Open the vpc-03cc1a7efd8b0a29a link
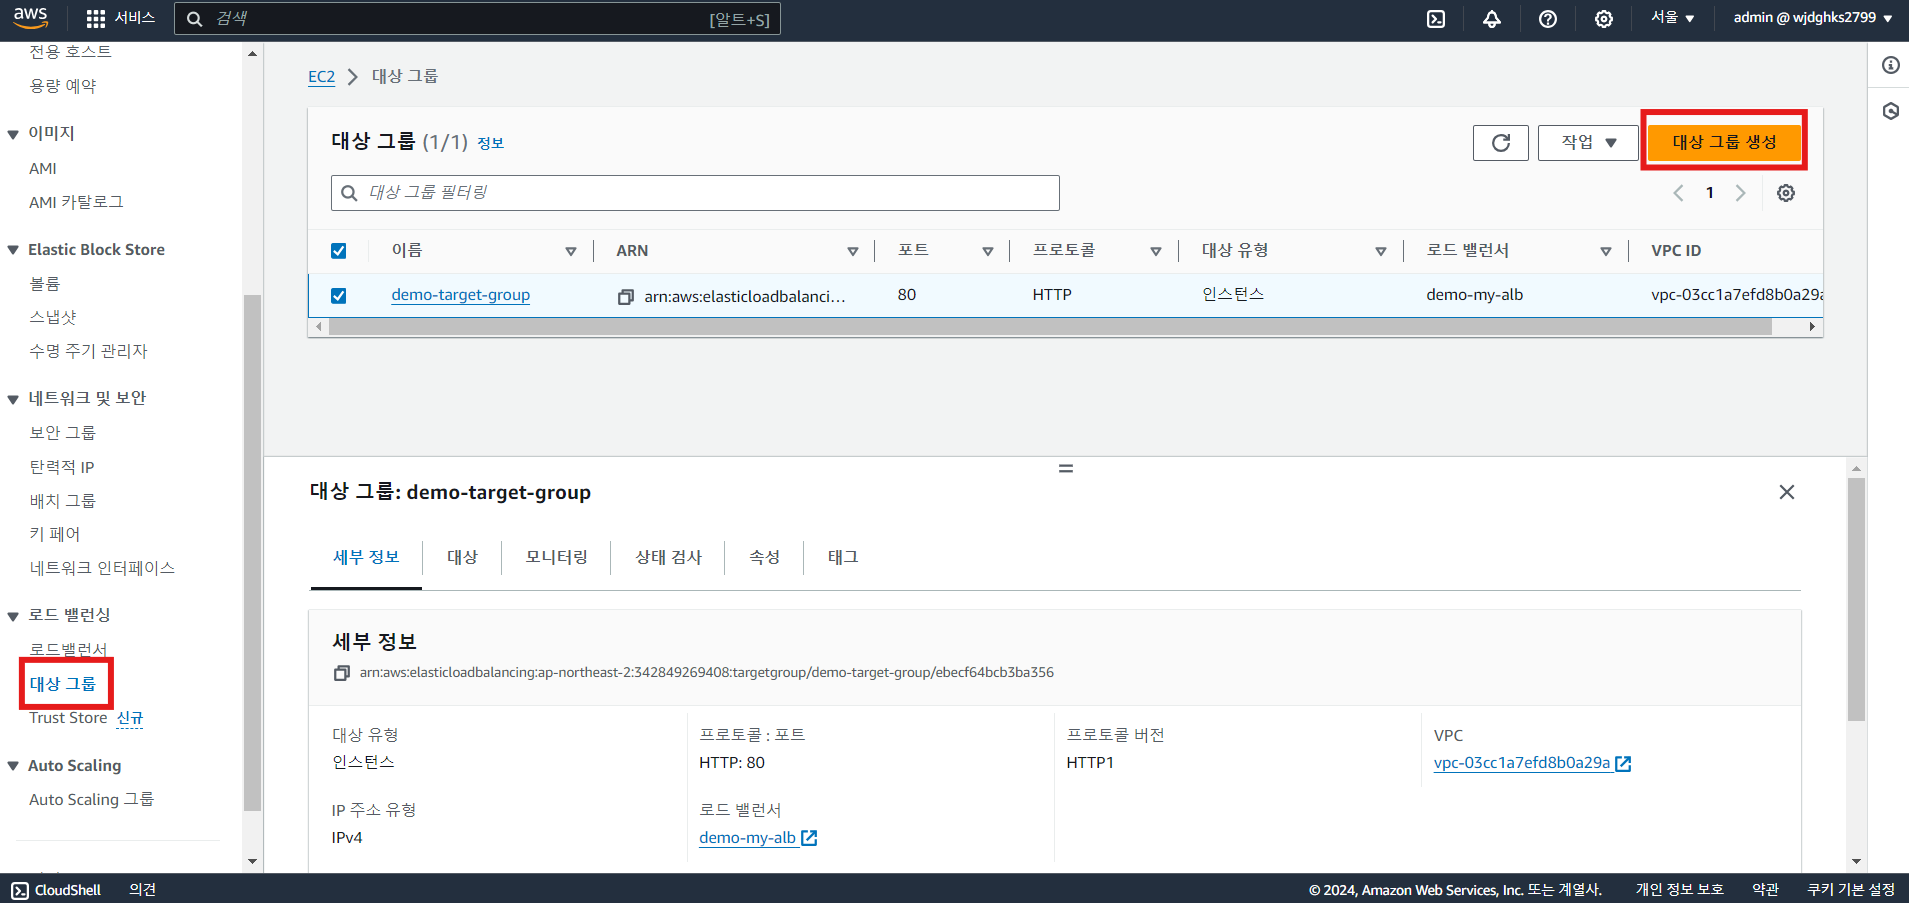Viewport: 1909px width, 903px height. click(x=1522, y=763)
